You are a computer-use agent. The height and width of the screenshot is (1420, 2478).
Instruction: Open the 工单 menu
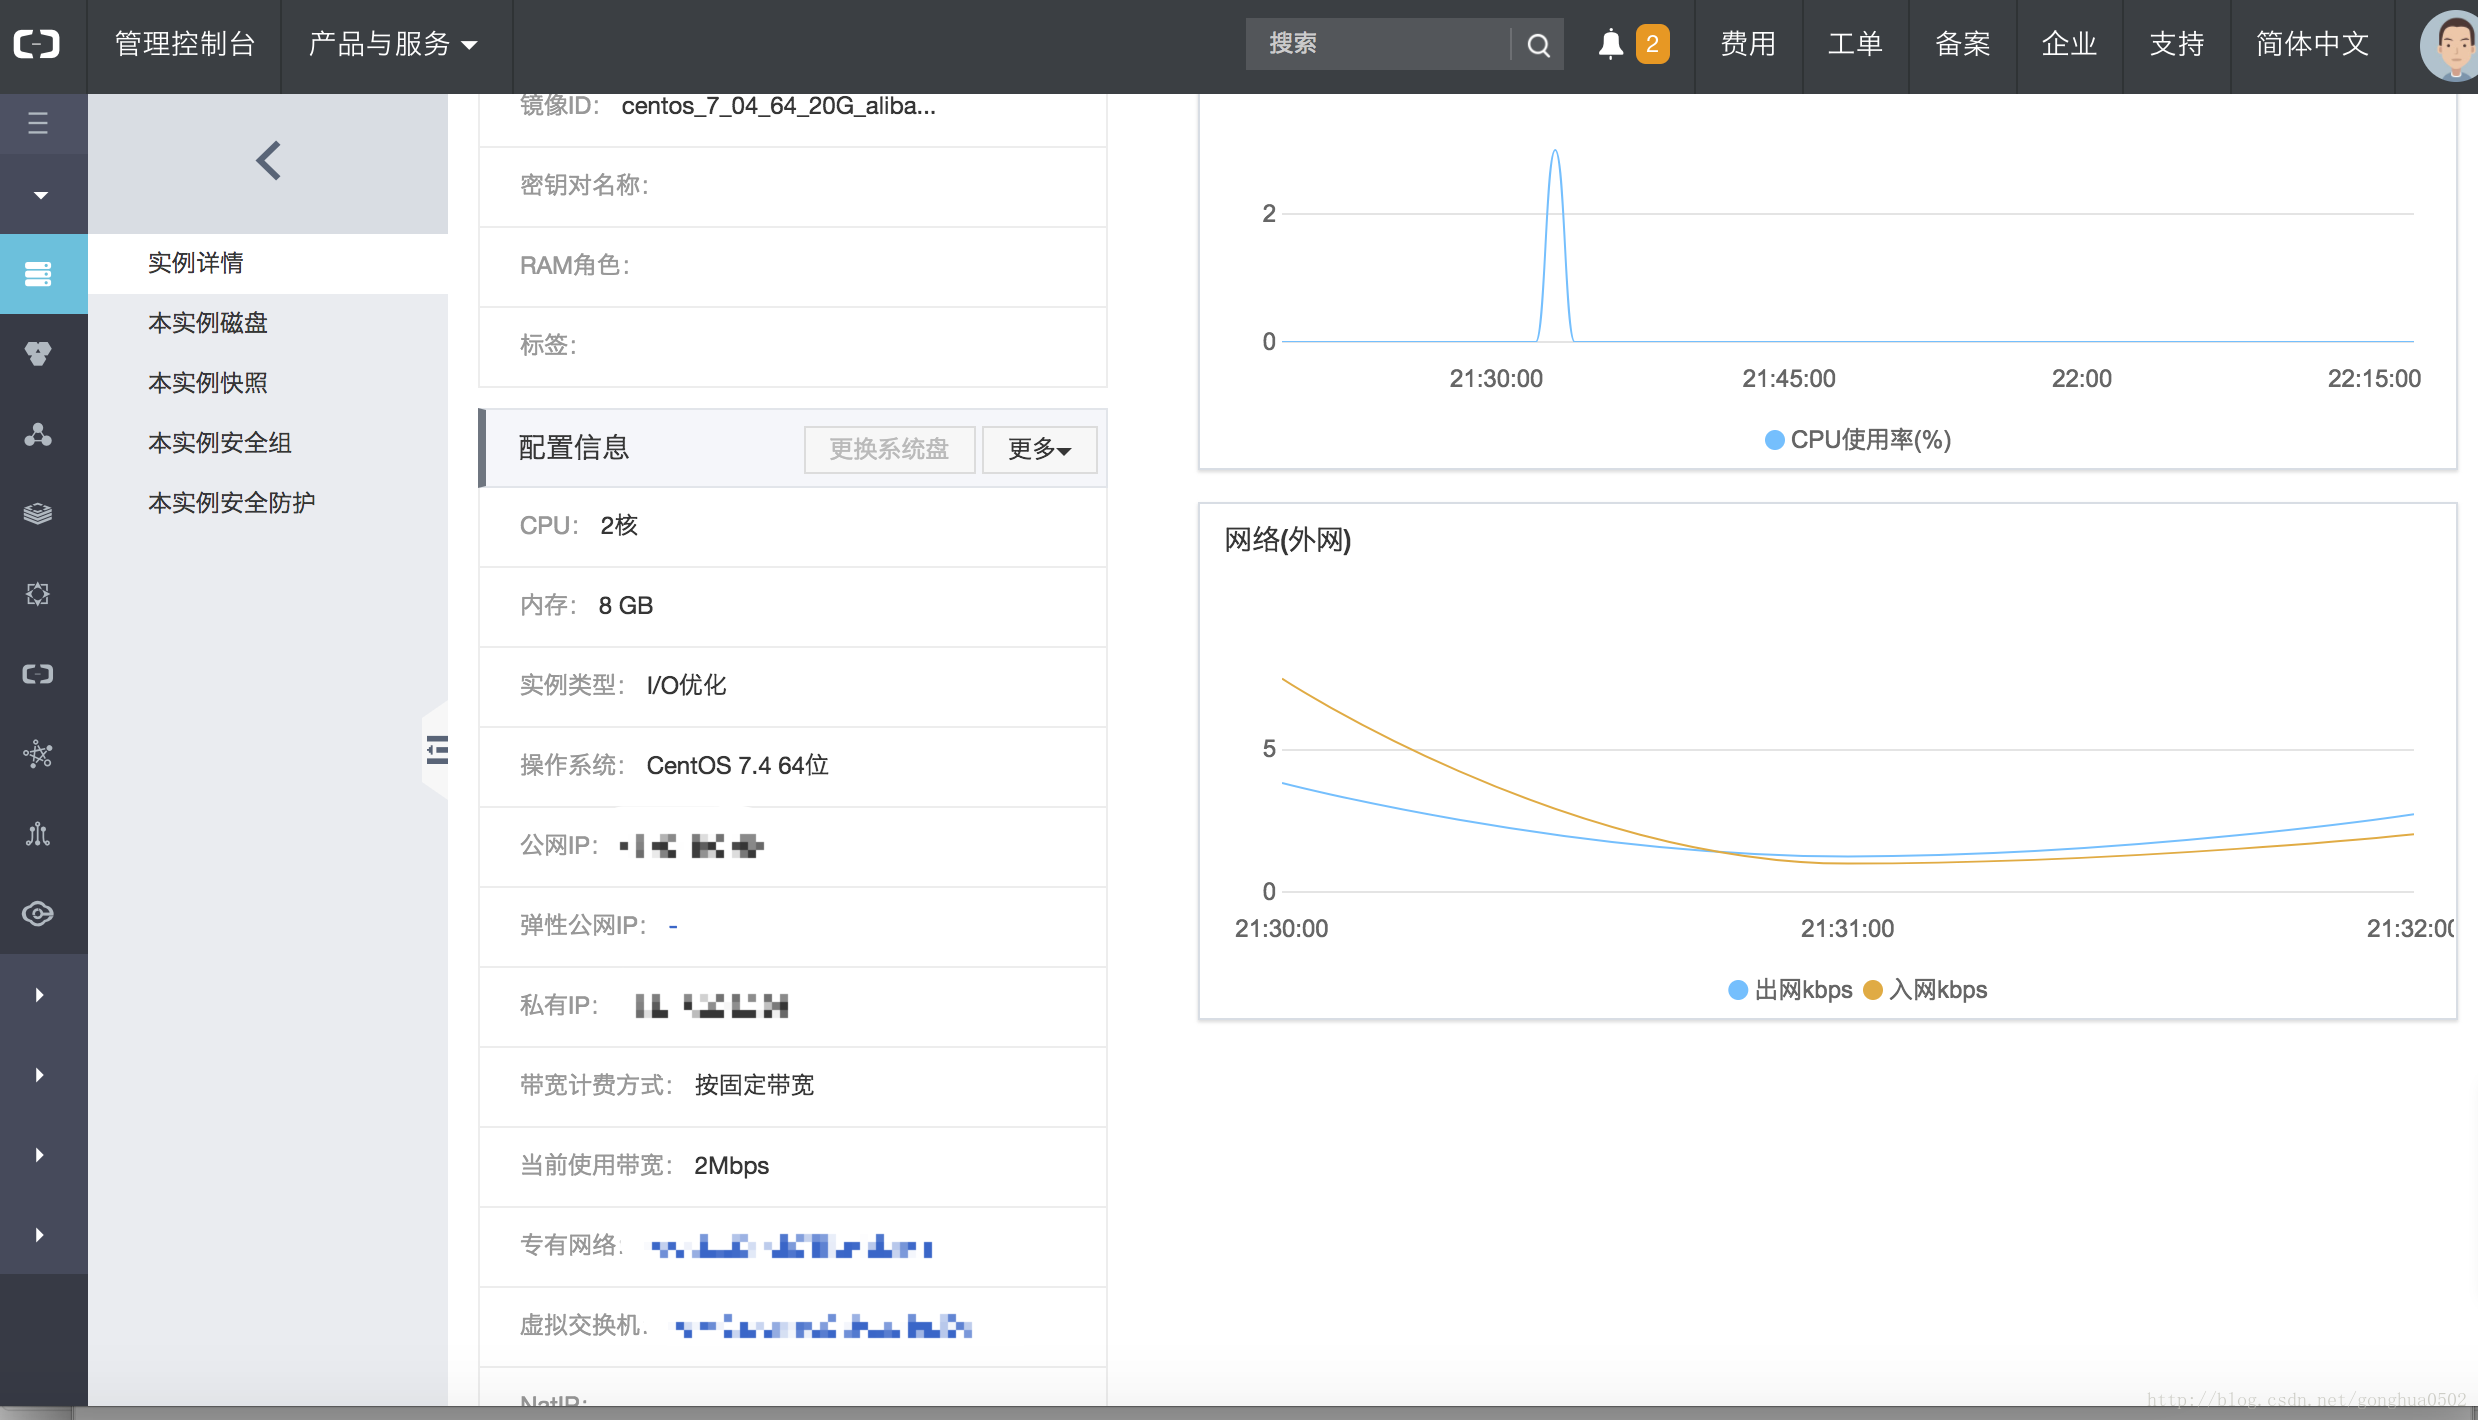coord(1855,44)
